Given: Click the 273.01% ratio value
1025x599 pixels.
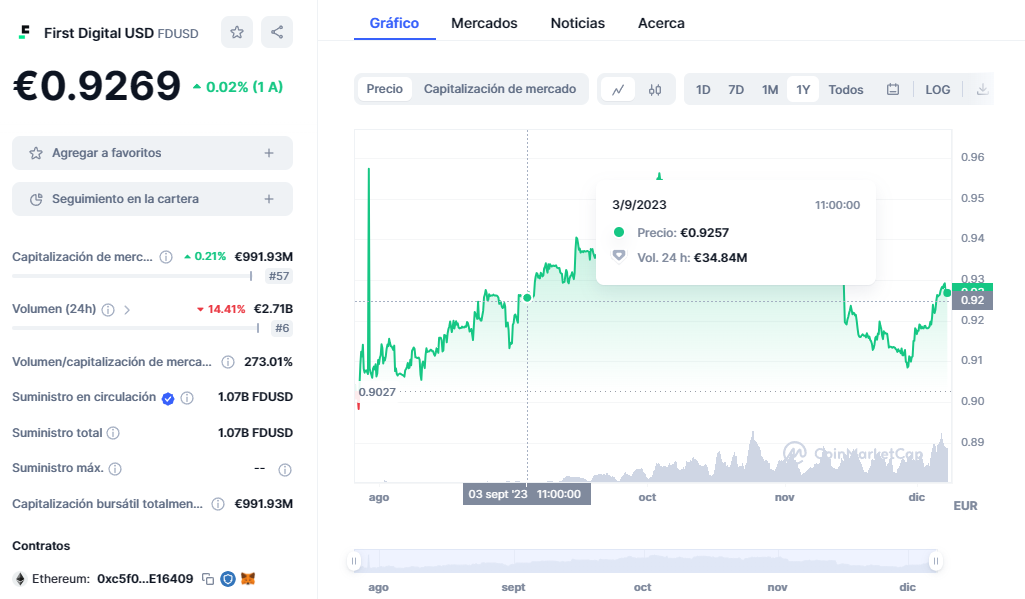Looking at the screenshot, I should tap(268, 362).
